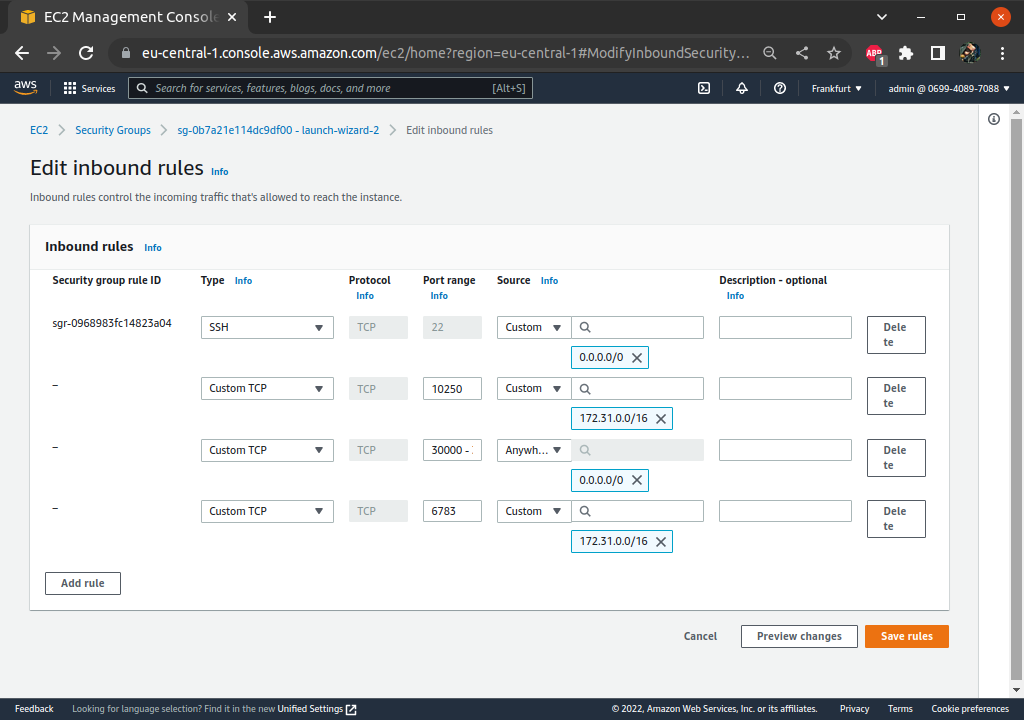
Task: Open Source Custom dropdown for port 10250 rule
Action: pyautogui.click(x=534, y=389)
